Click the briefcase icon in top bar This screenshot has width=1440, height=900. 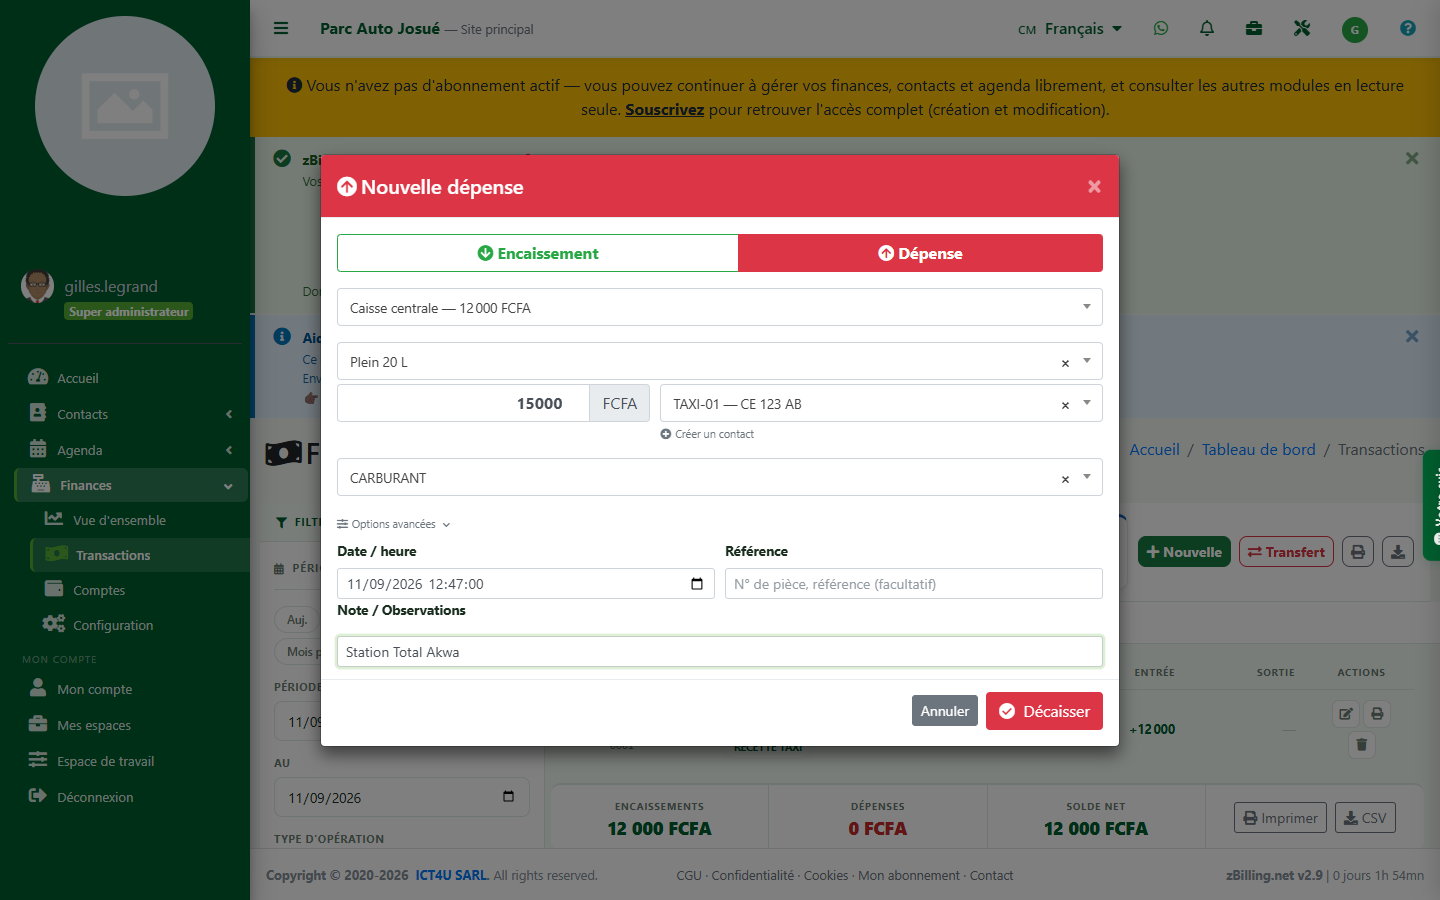coord(1254,29)
